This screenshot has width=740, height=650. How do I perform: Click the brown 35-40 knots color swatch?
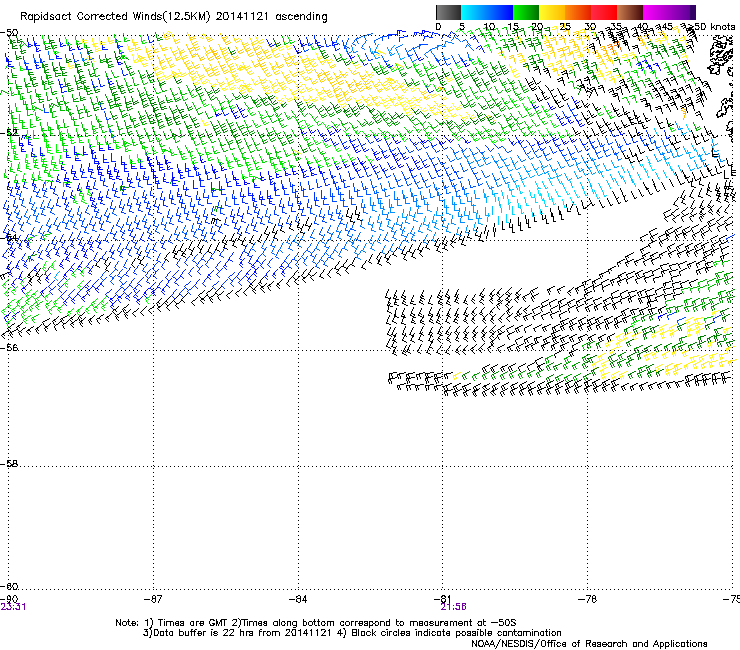pyautogui.click(x=630, y=12)
